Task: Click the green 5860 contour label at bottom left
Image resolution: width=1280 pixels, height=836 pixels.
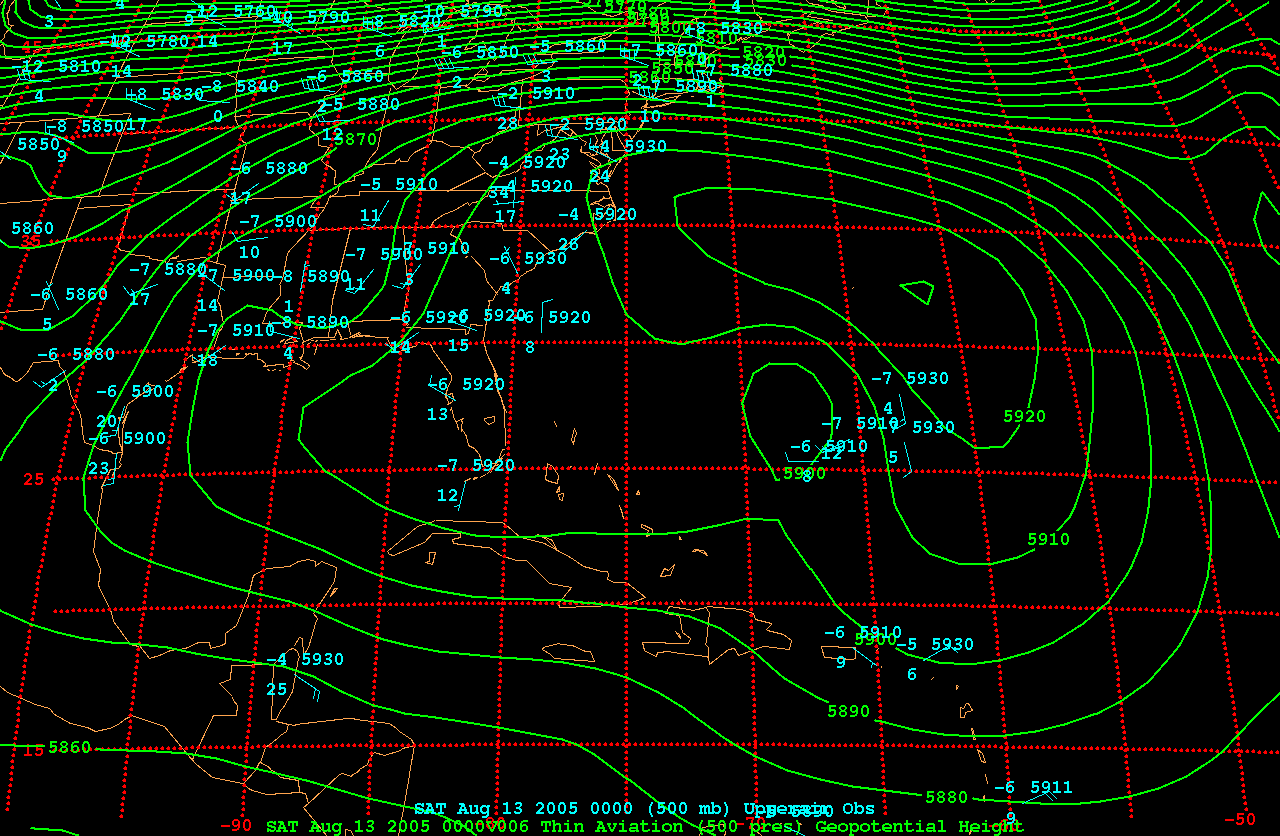Action: tap(69, 747)
